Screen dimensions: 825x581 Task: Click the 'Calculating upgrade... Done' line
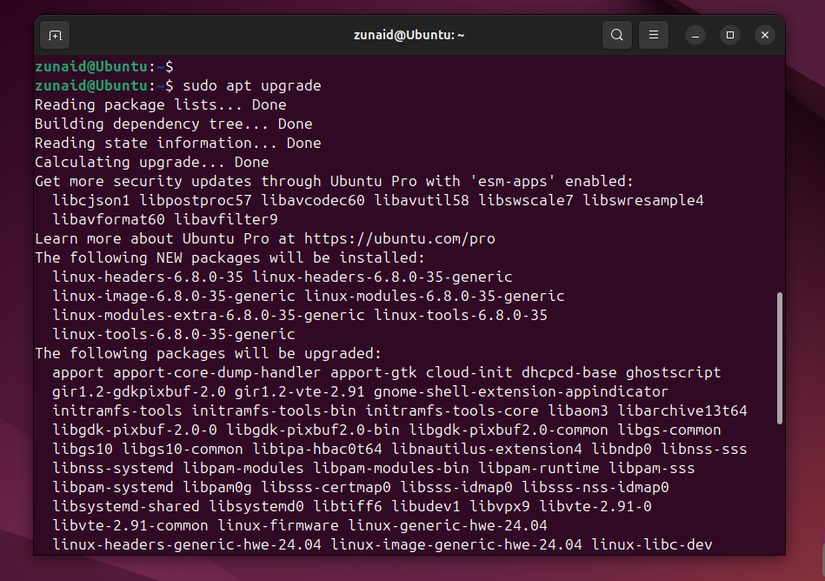[155, 161]
